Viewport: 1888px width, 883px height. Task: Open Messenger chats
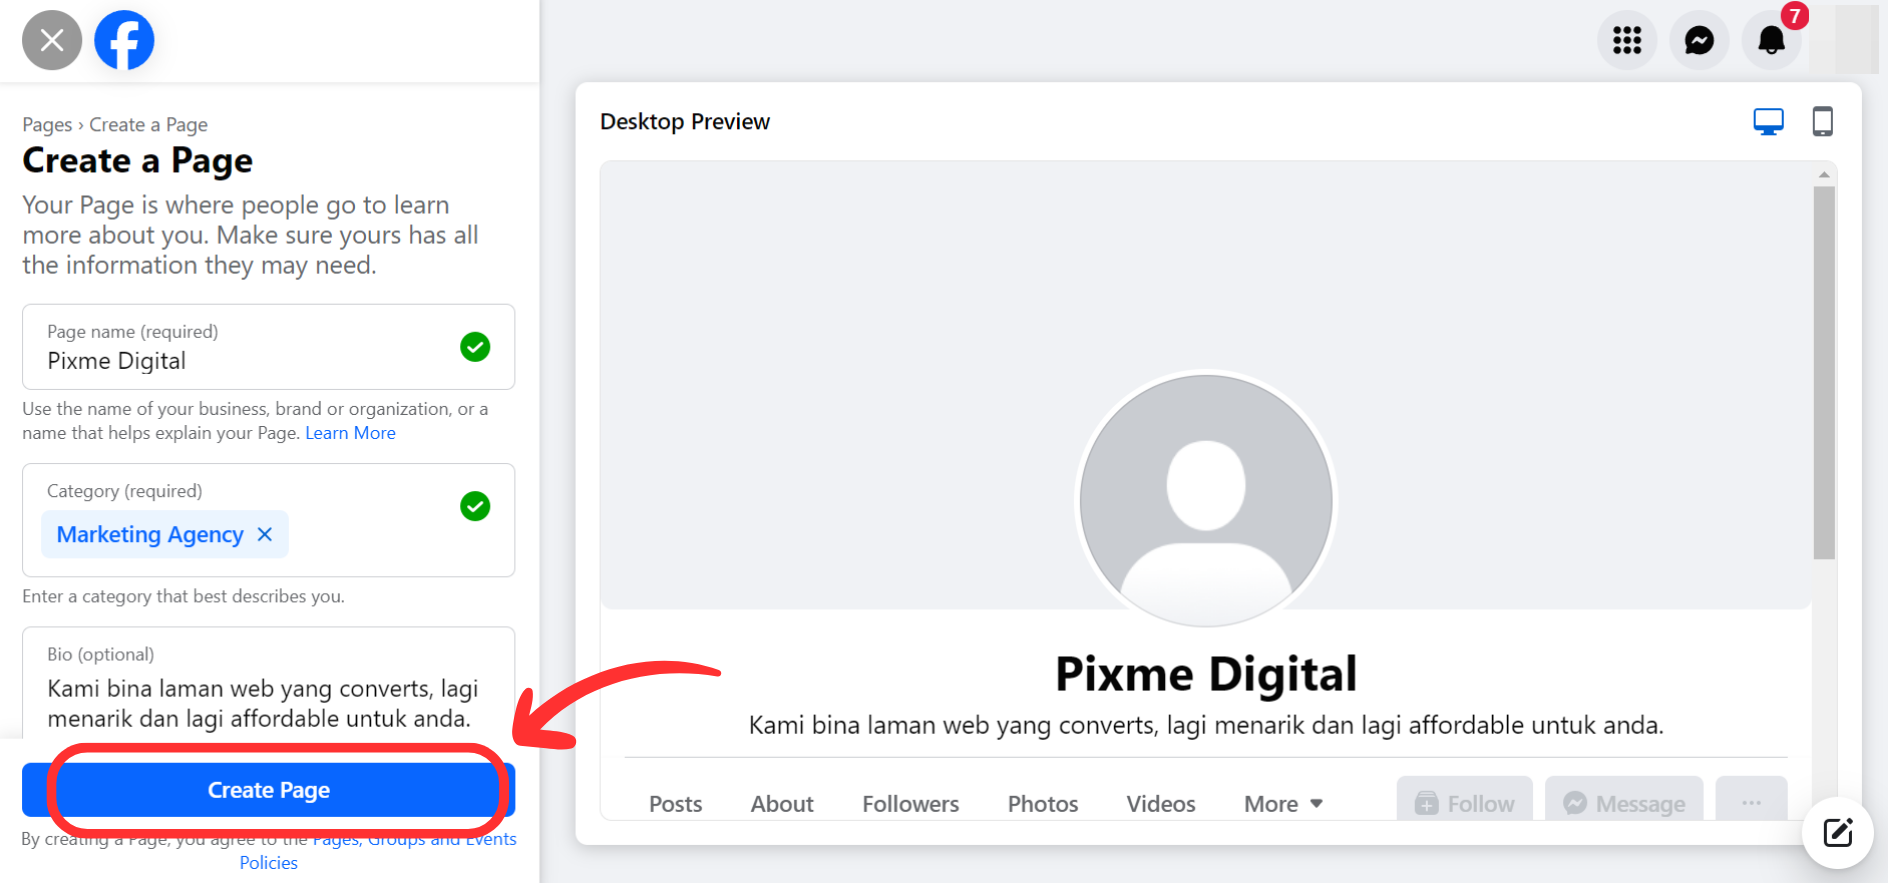[1699, 40]
